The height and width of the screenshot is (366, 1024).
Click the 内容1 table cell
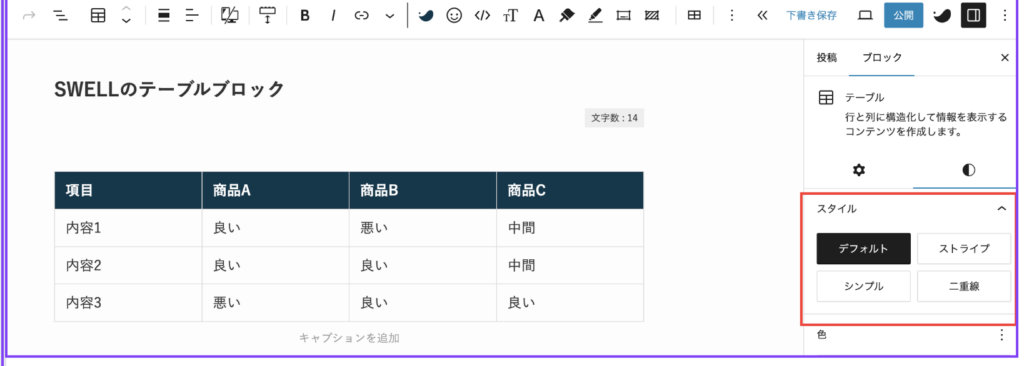[128, 228]
